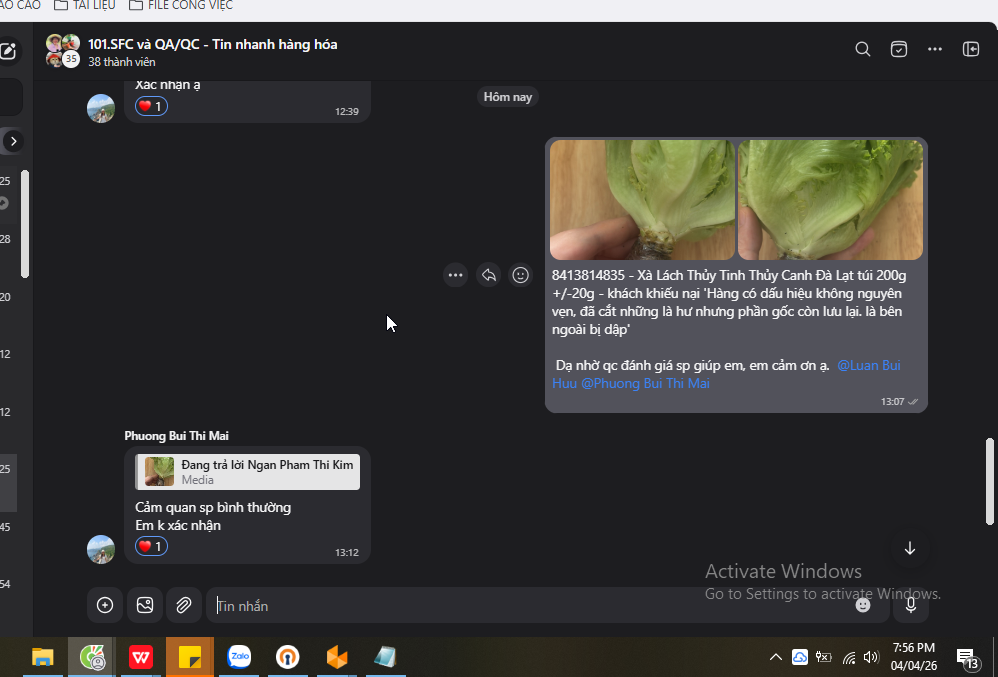Click the left sidebar scrollbar thumb
The height and width of the screenshot is (677, 998).
[25, 224]
